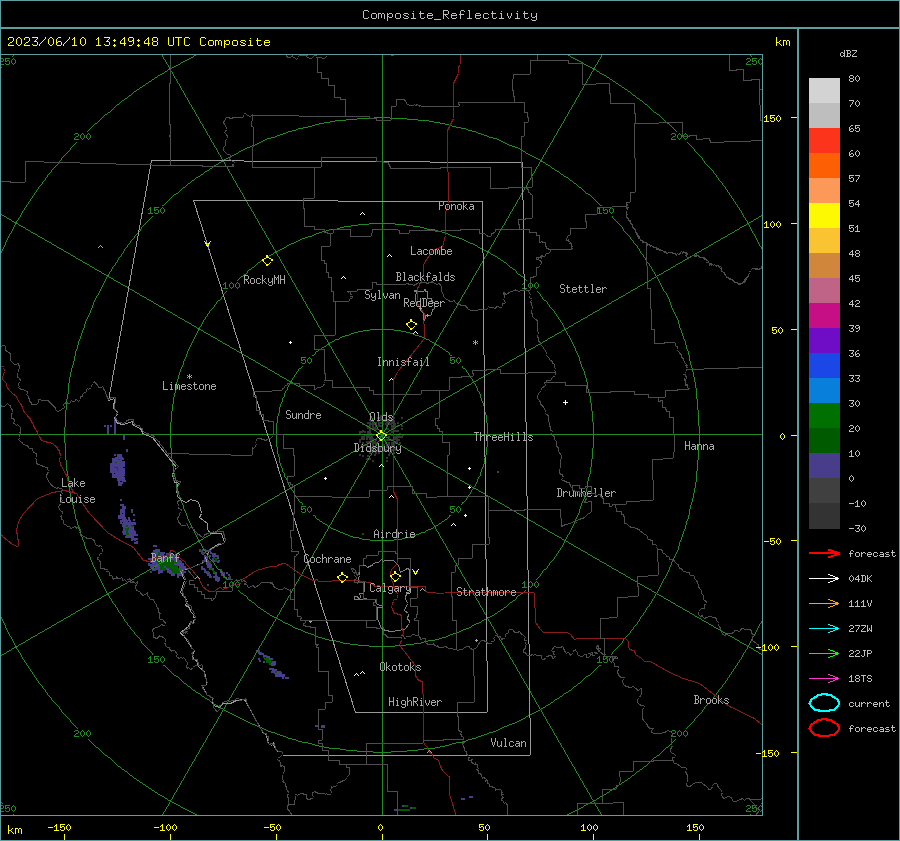Click the Didsbury label
The image size is (900, 841).
coord(378,448)
